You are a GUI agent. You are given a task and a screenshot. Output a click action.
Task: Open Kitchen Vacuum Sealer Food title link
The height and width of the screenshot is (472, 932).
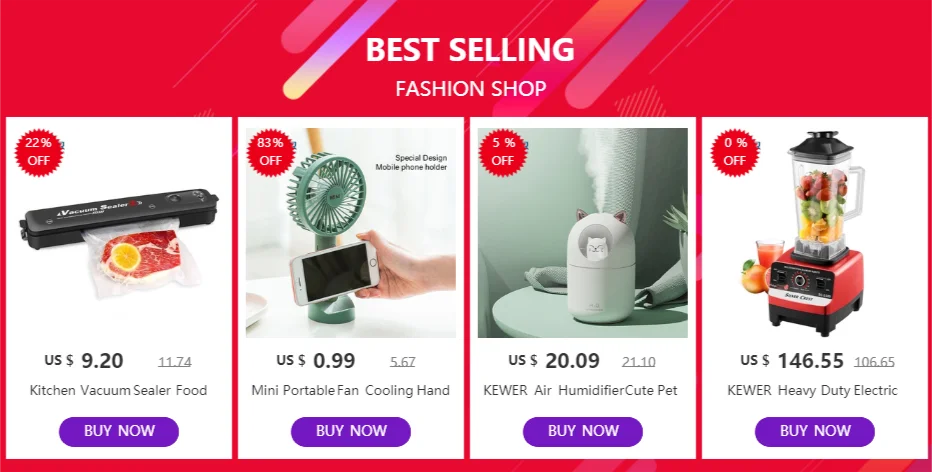[x=118, y=391]
